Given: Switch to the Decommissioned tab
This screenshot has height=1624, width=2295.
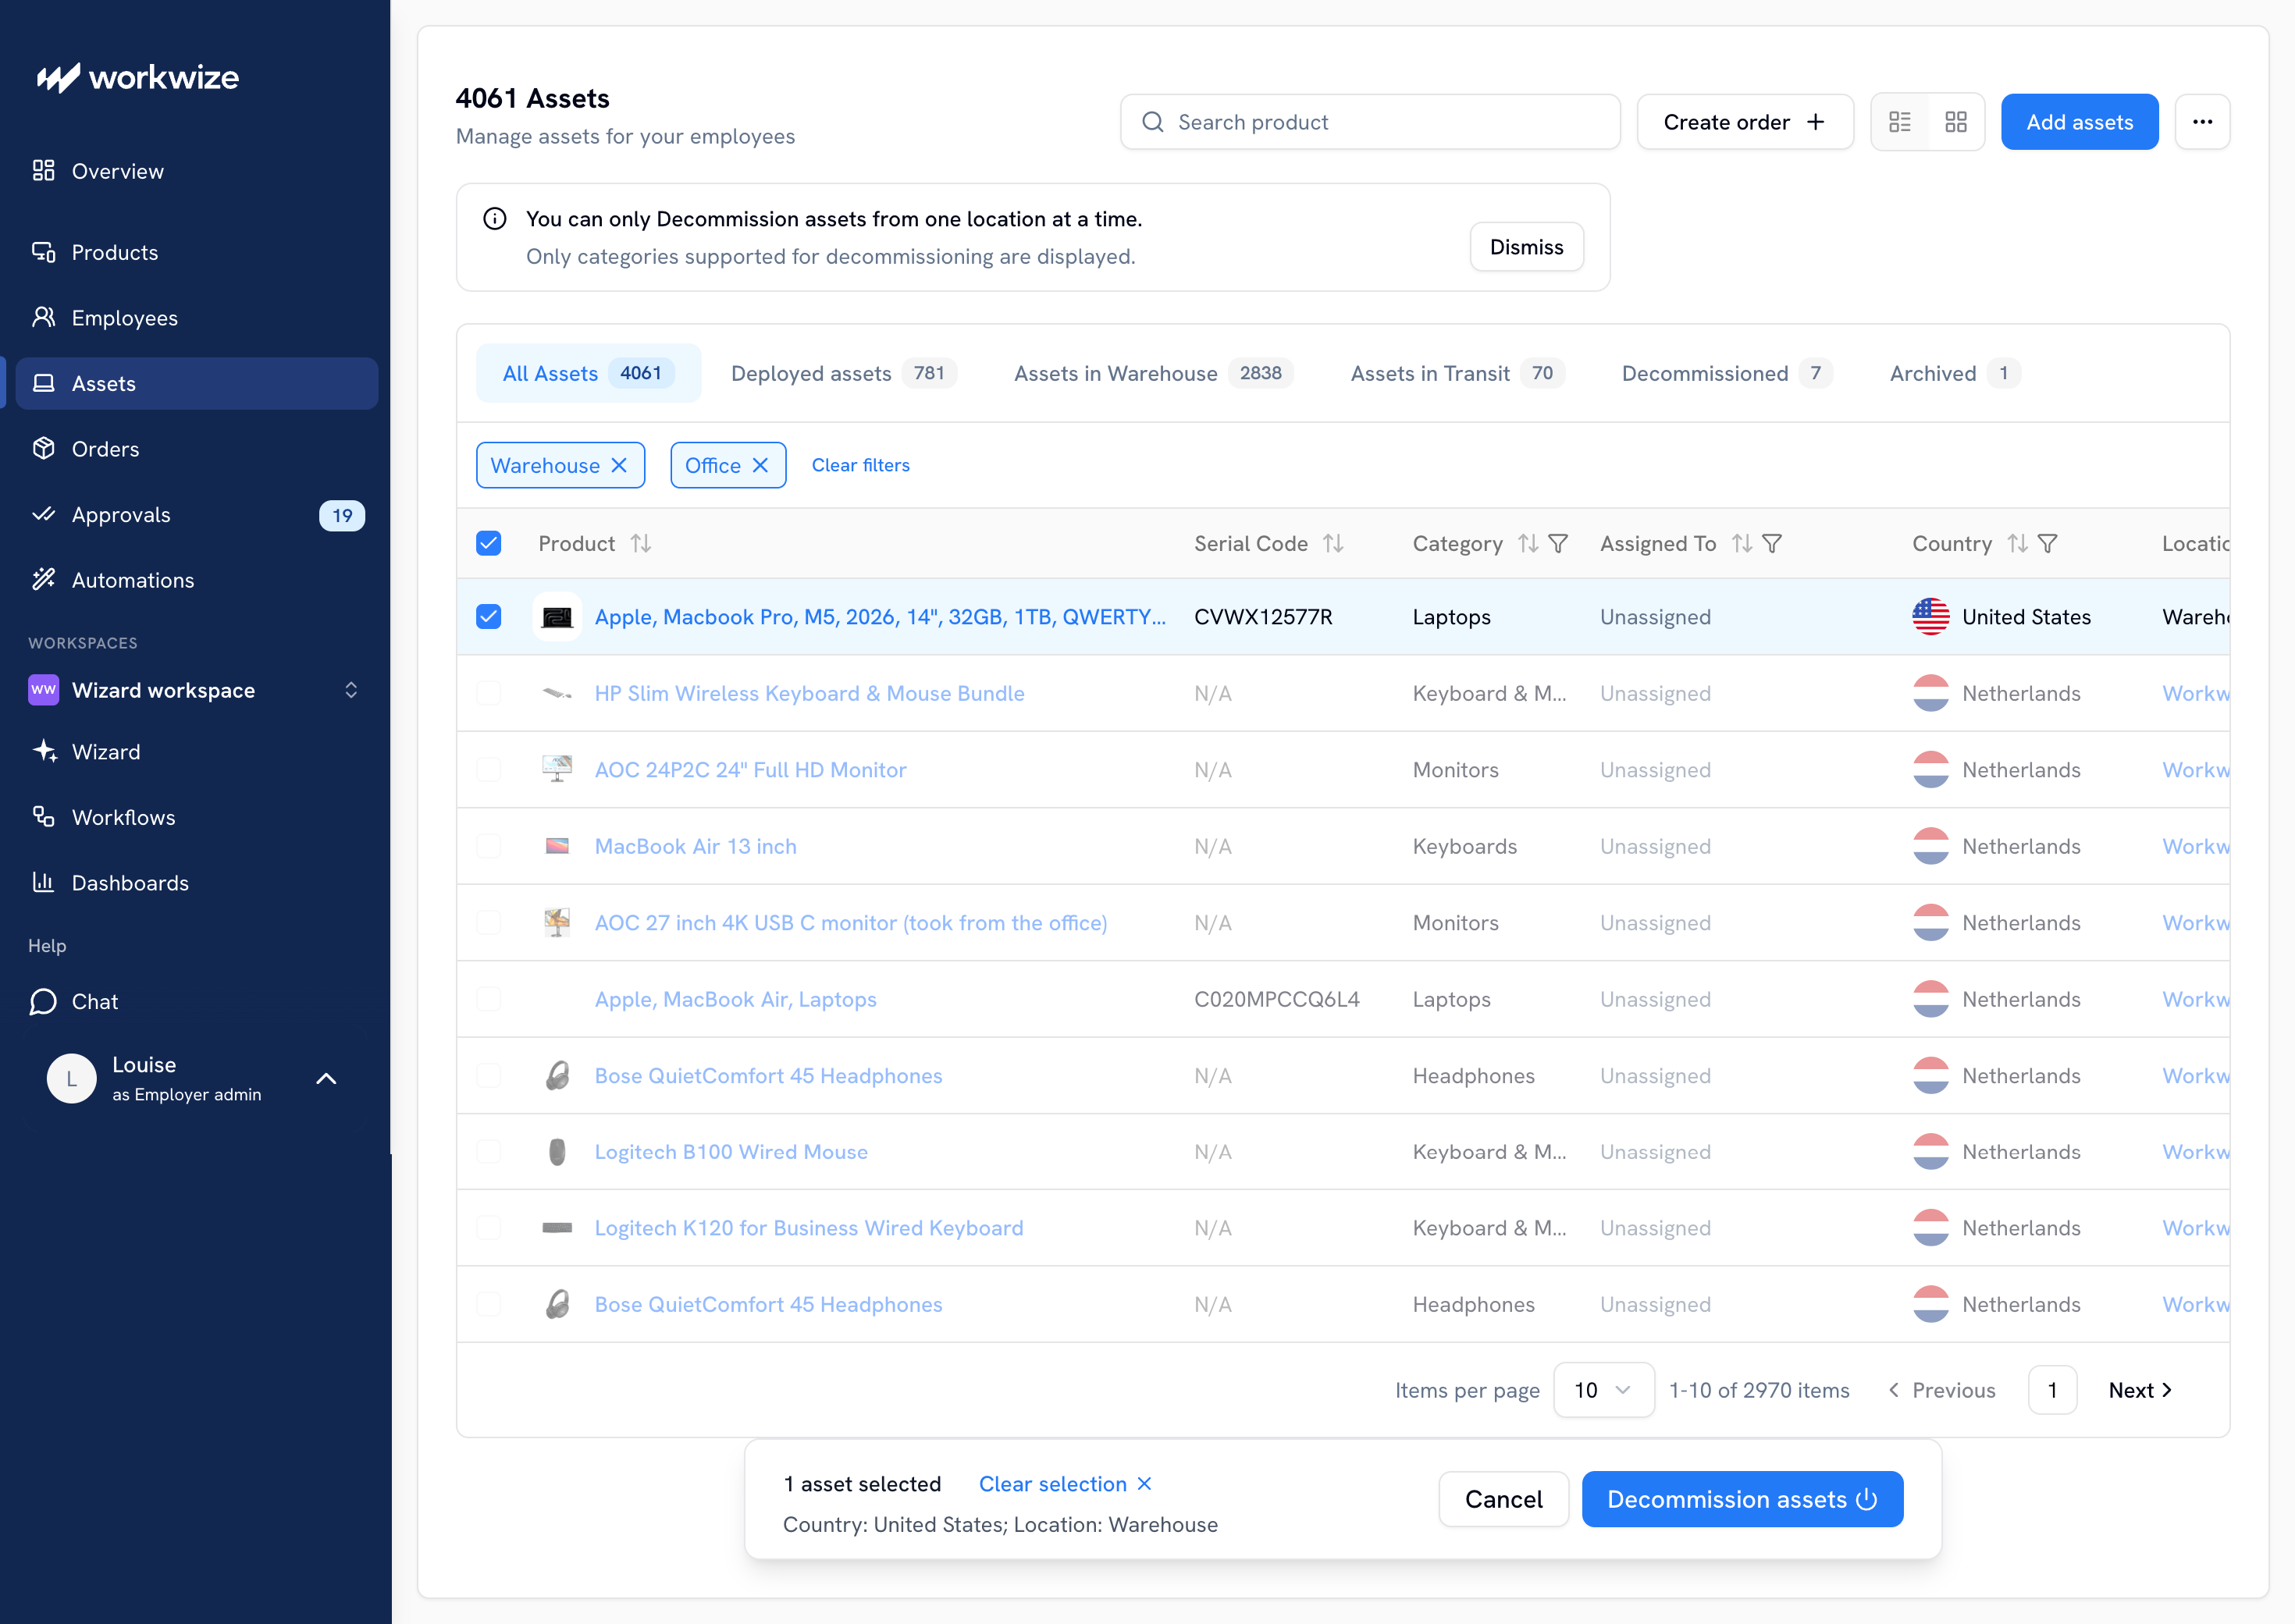Looking at the screenshot, I should (x=1727, y=373).
